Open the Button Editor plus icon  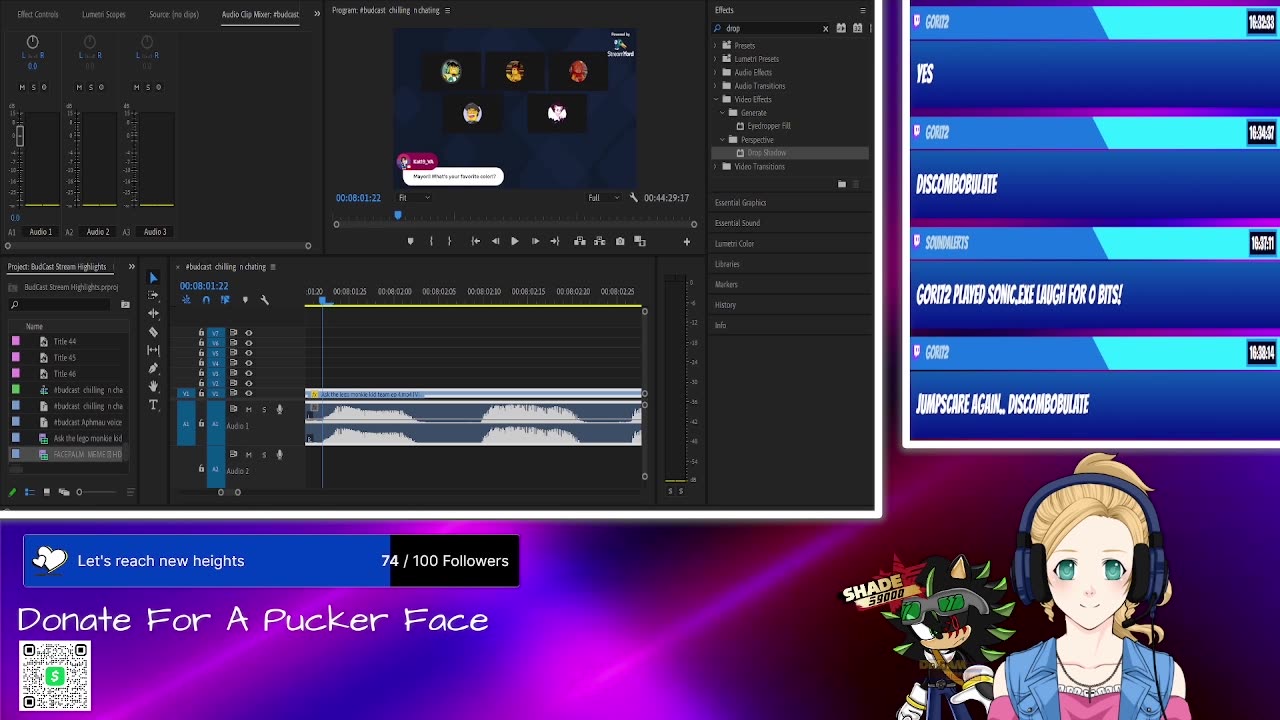point(687,241)
